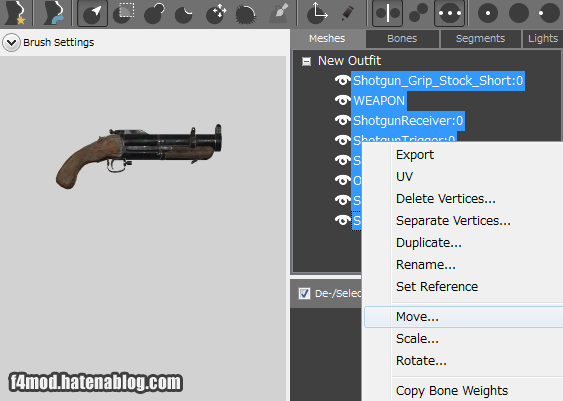The height and width of the screenshot is (401, 563).
Task: Toggle Edit Connected Only in the toolbar
Action: [418, 13]
